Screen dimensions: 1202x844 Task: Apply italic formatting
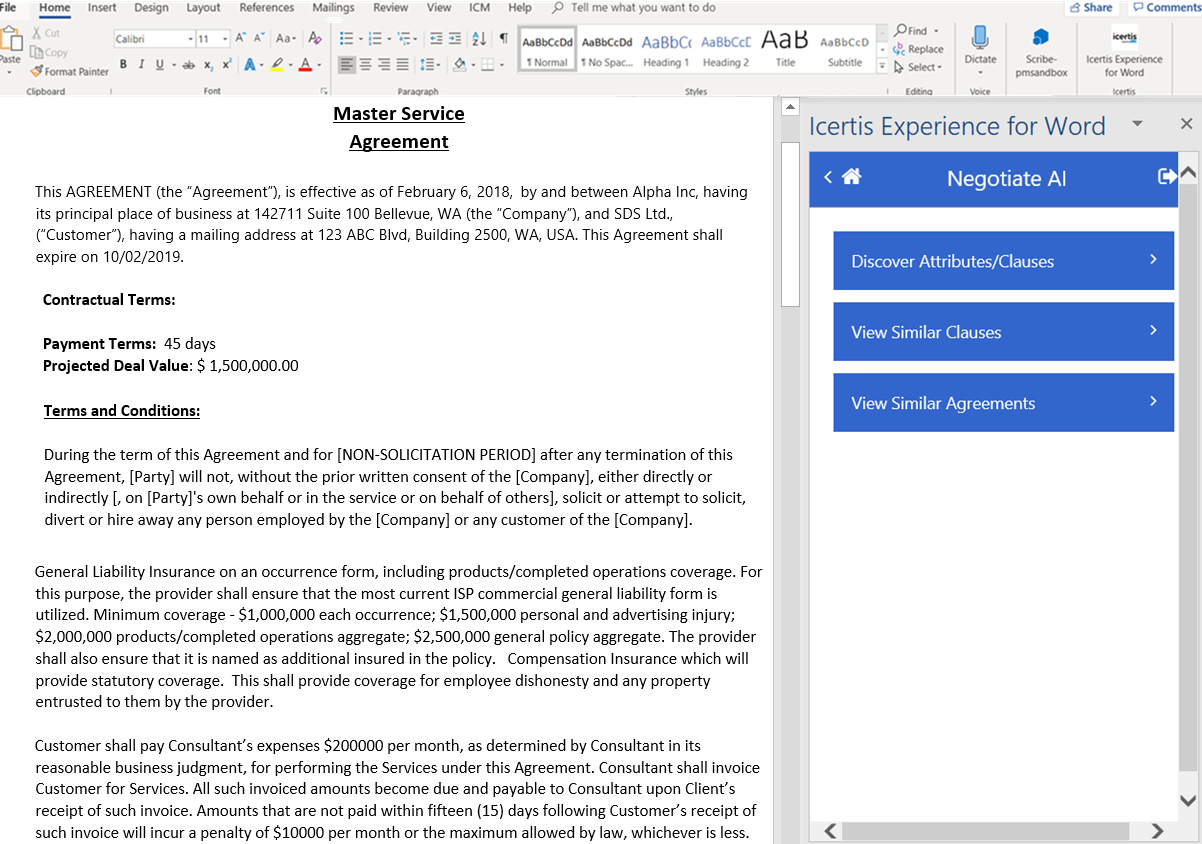pos(142,65)
